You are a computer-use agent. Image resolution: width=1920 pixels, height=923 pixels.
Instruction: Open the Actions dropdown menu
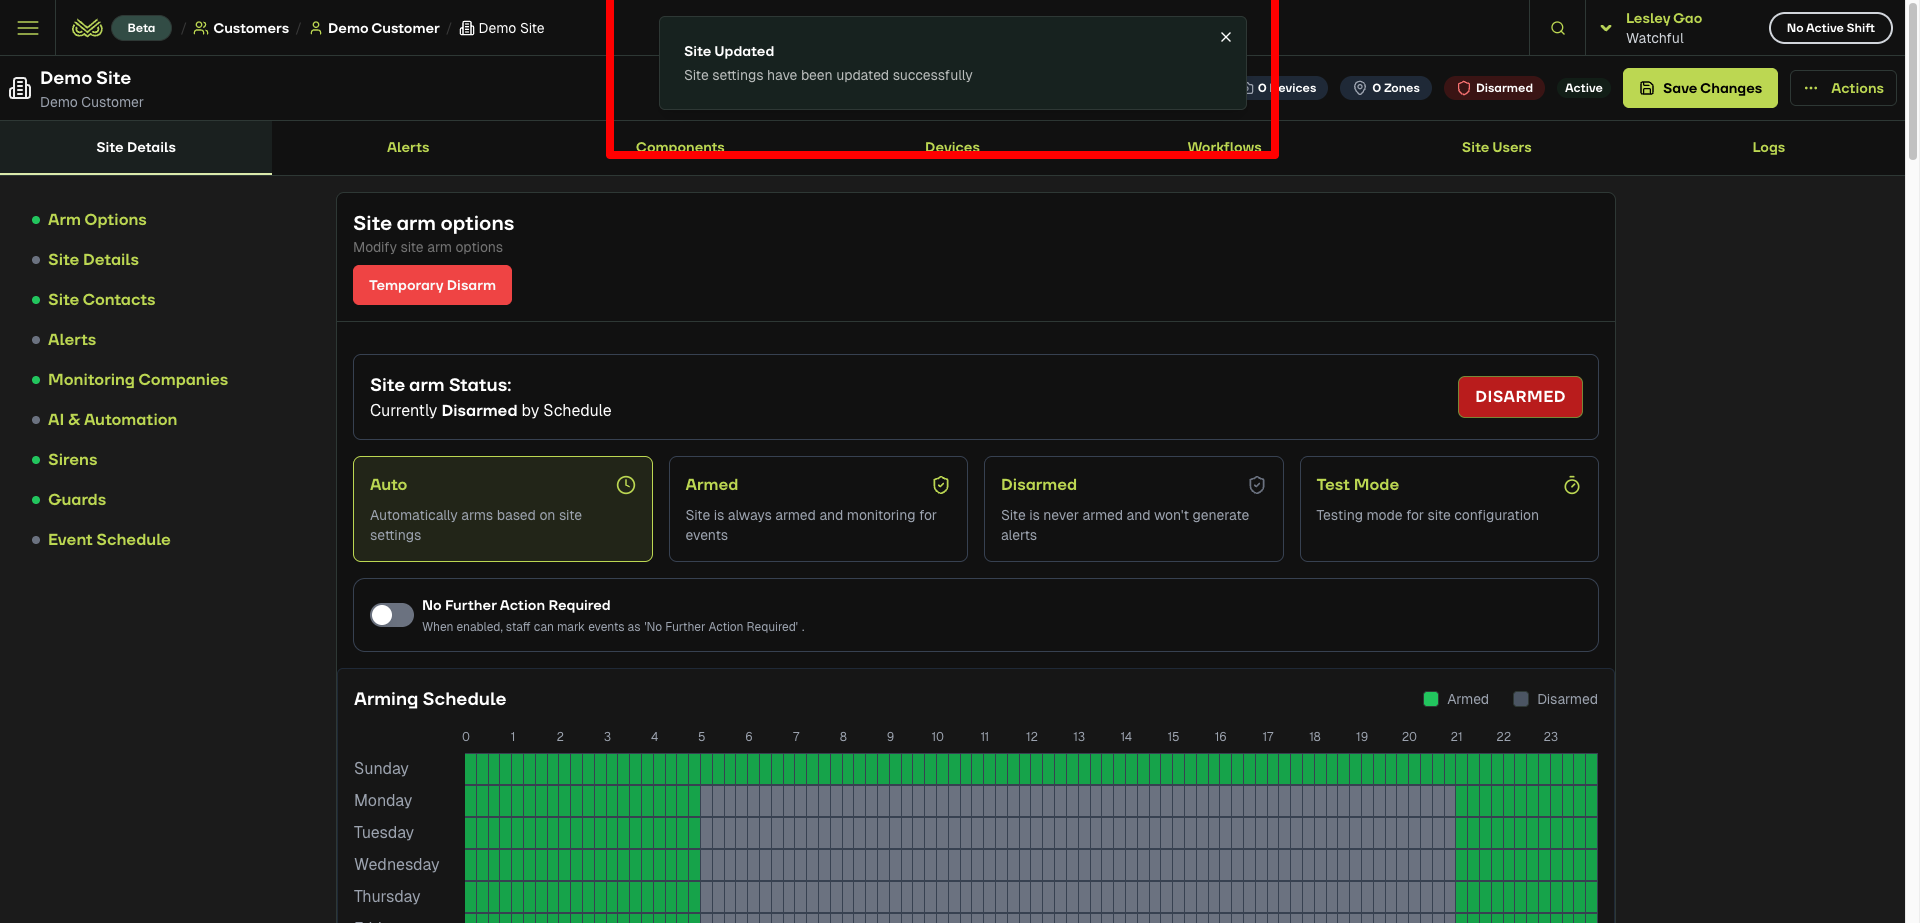(1843, 88)
